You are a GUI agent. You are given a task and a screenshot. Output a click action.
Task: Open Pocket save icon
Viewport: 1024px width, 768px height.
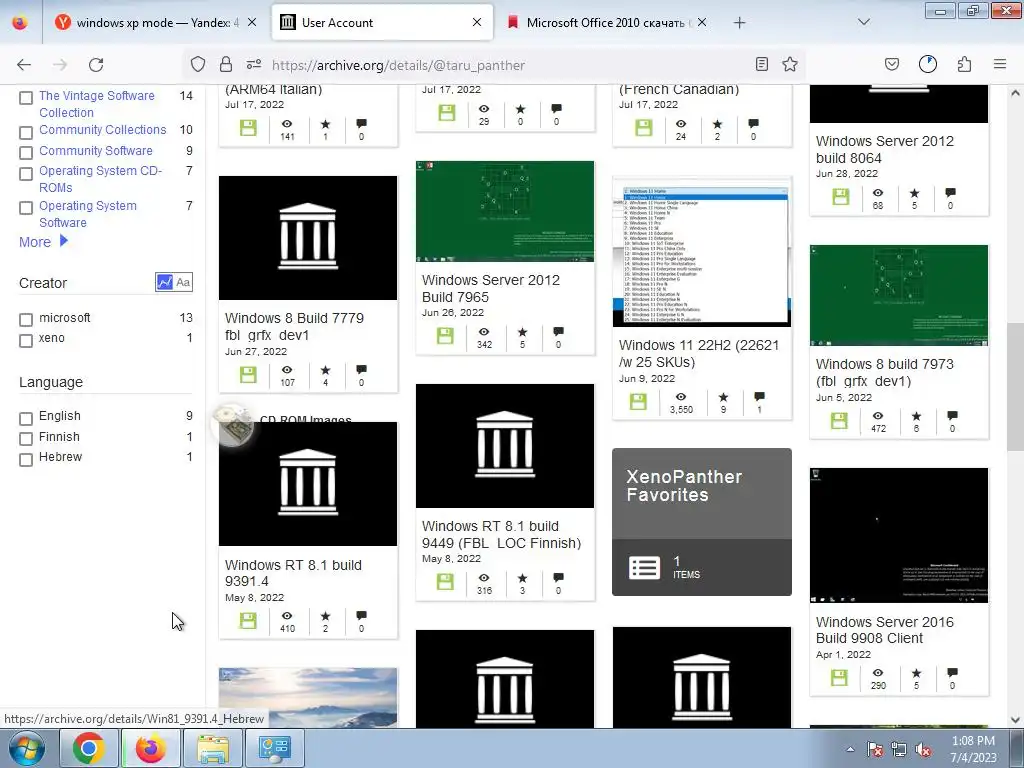point(892,65)
